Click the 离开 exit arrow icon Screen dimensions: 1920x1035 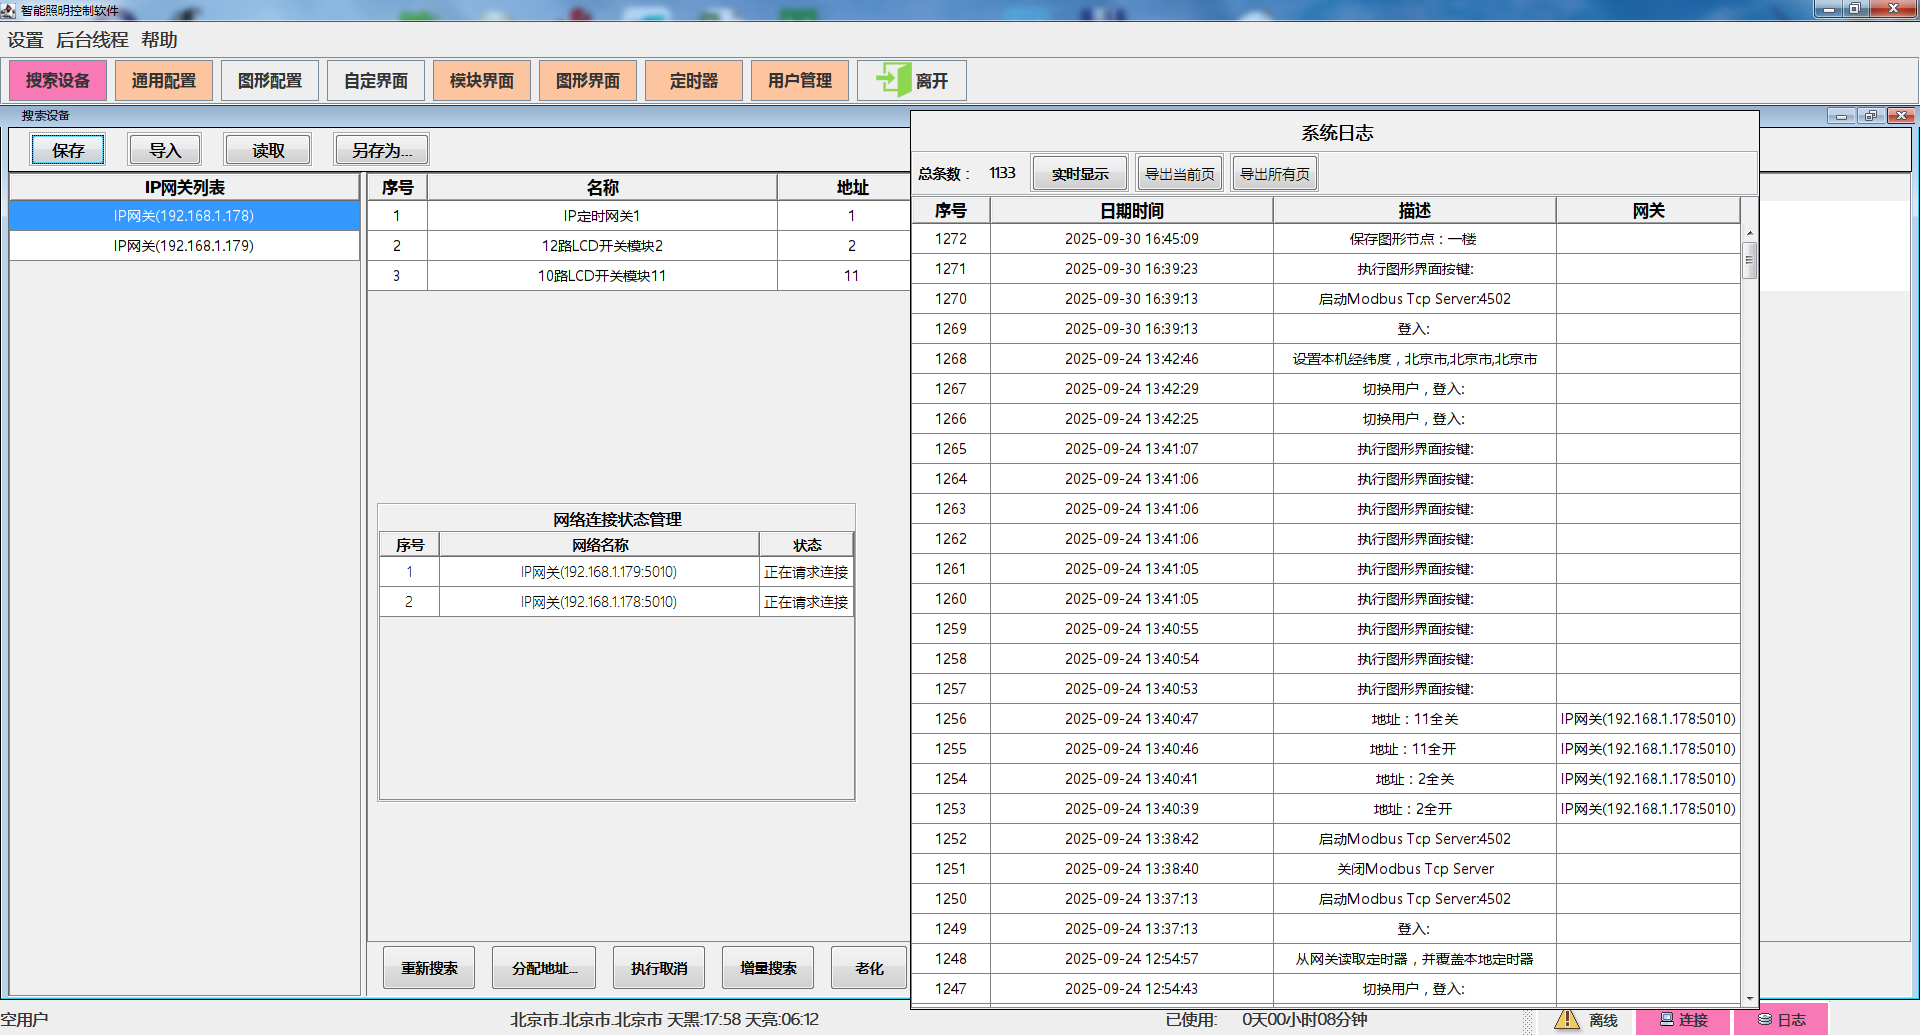coord(890,80)
